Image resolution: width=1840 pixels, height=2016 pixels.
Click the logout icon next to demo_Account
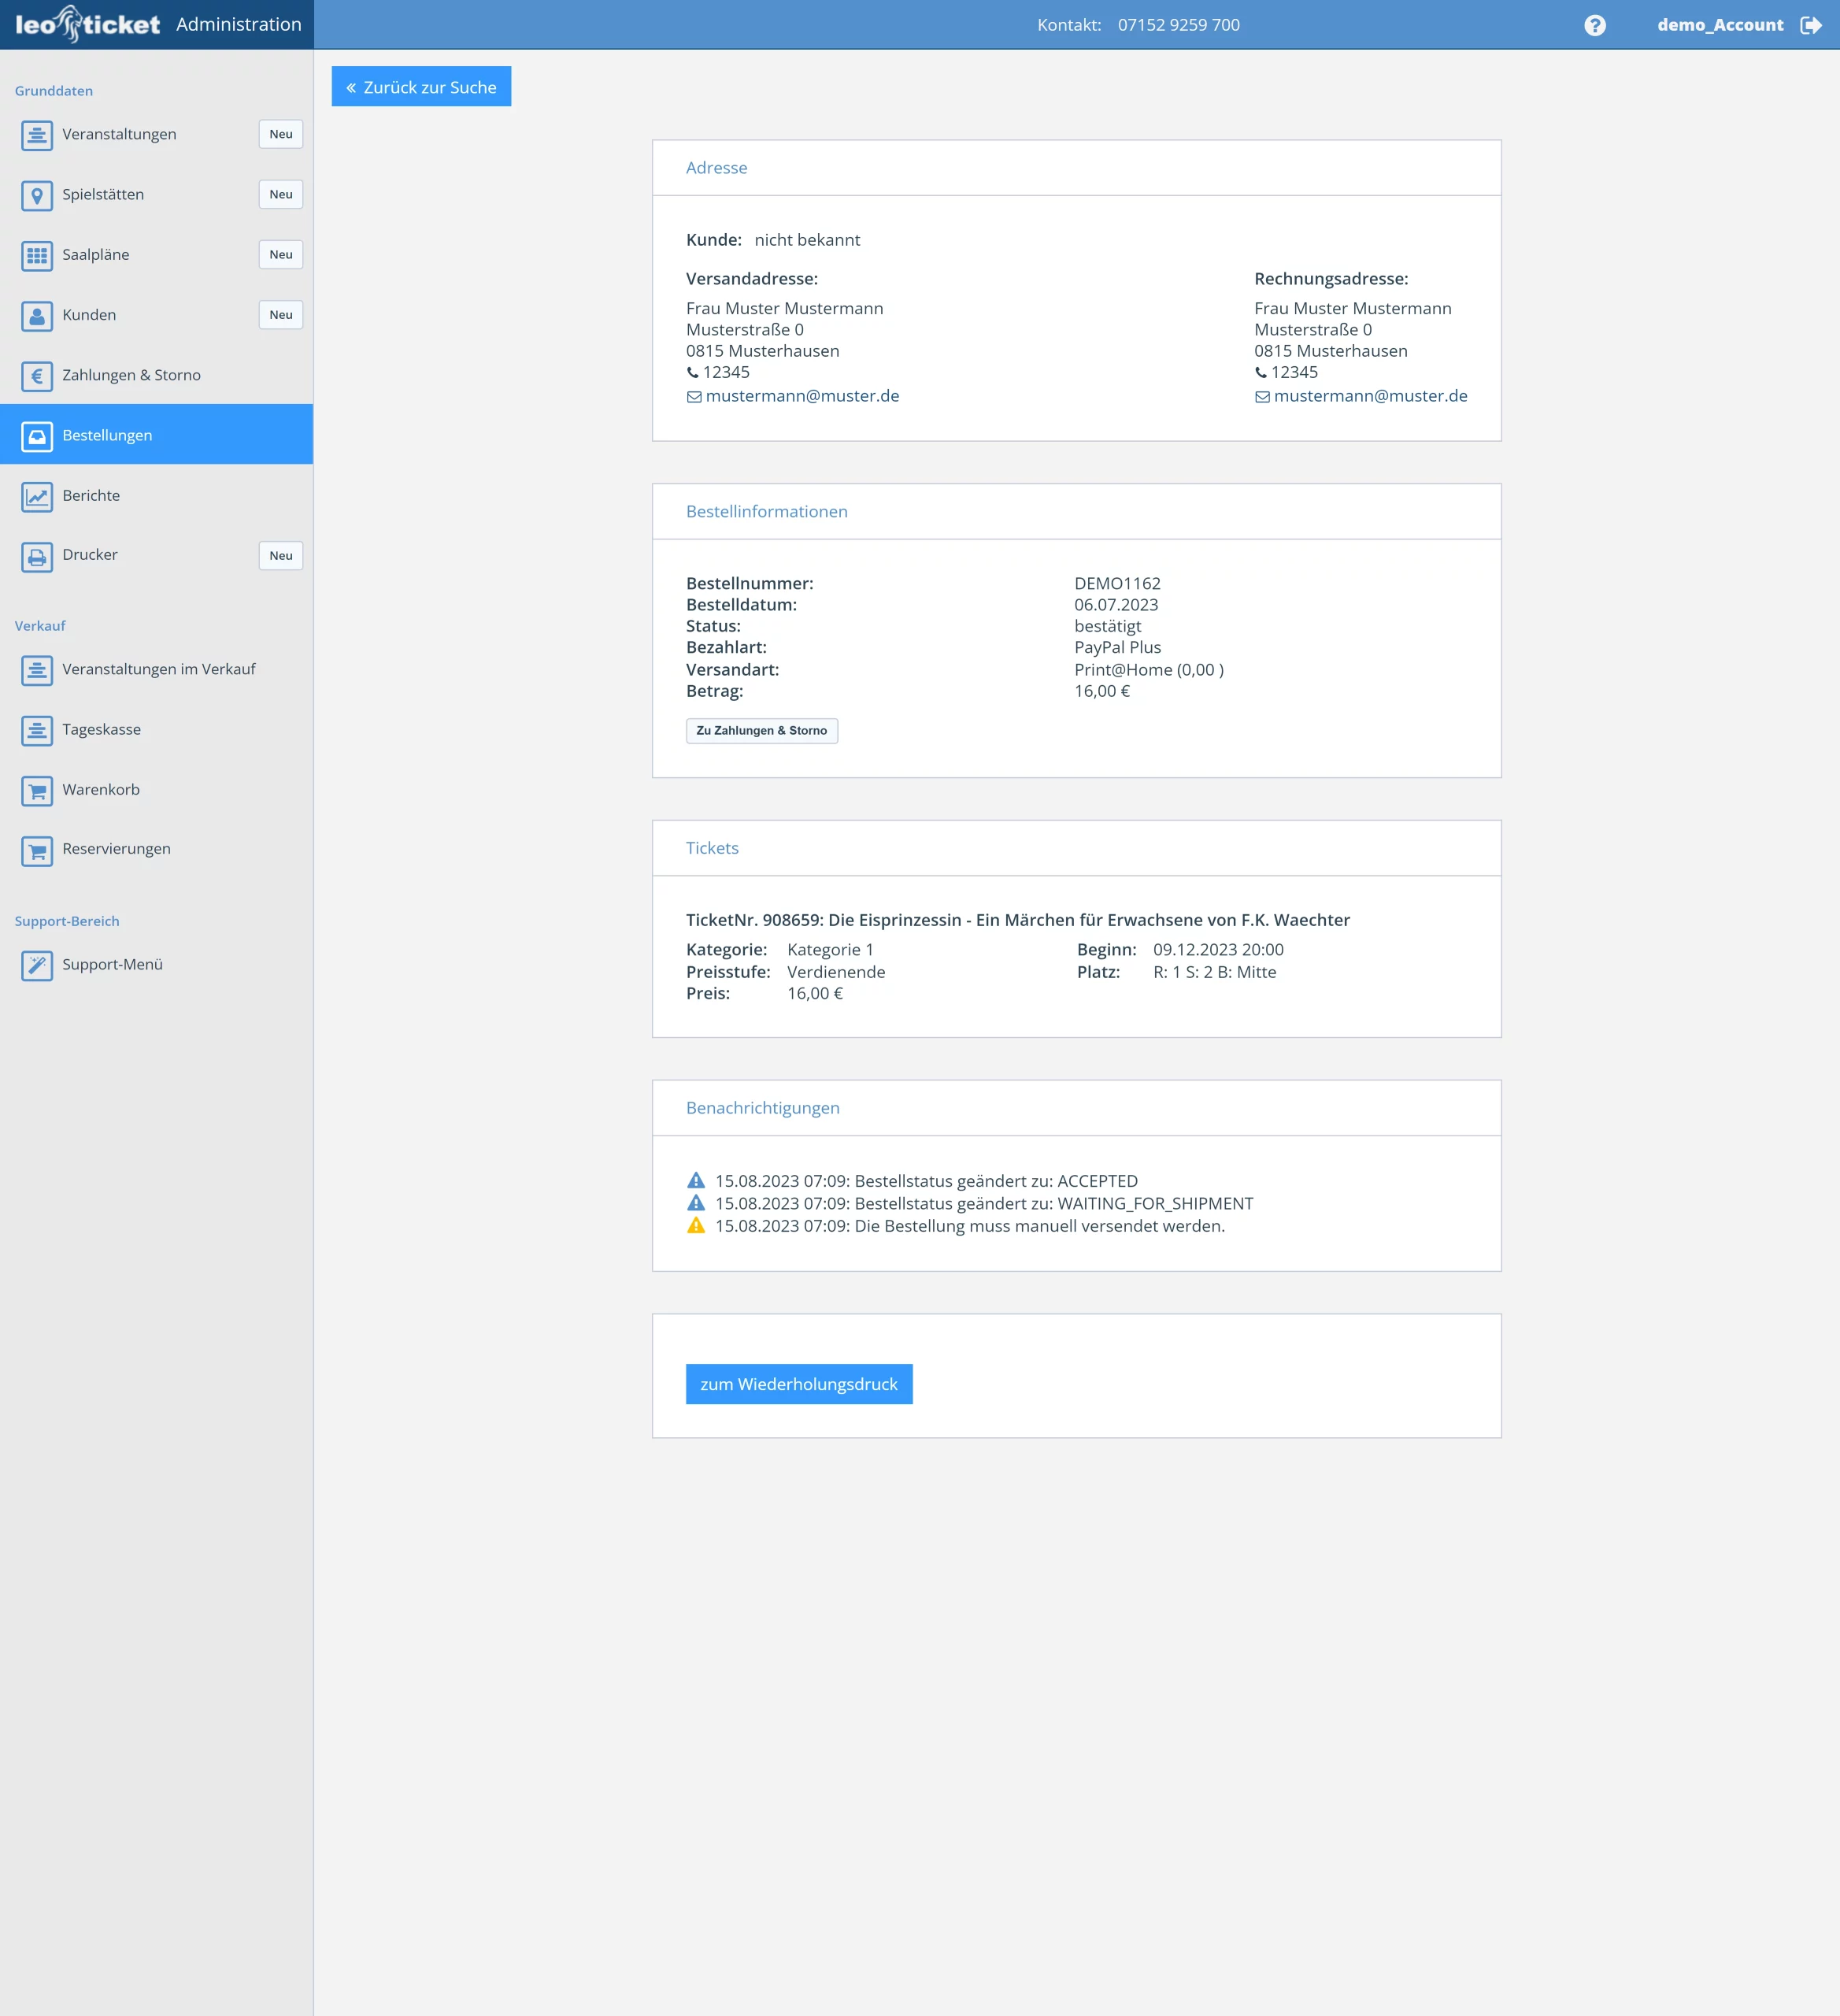[x=1810, y=25]
